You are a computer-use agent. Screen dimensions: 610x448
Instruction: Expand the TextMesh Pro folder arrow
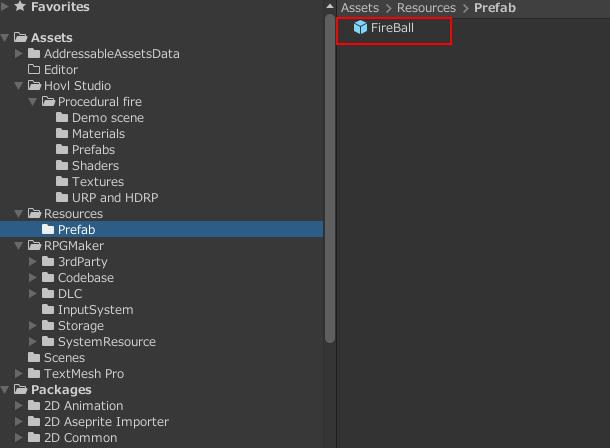point(18,373)
